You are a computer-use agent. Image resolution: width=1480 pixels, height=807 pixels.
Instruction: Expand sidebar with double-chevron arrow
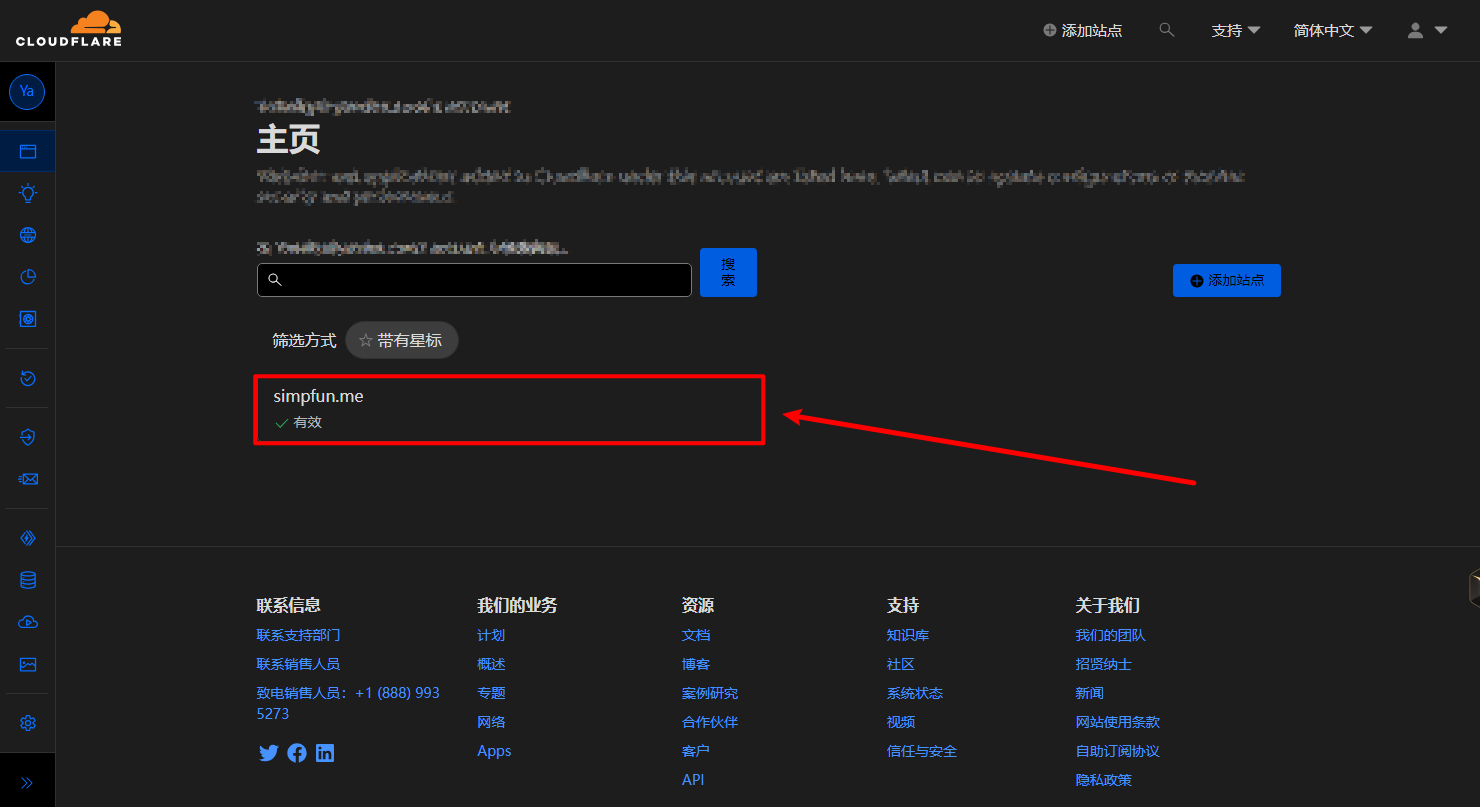click(27, 783)
